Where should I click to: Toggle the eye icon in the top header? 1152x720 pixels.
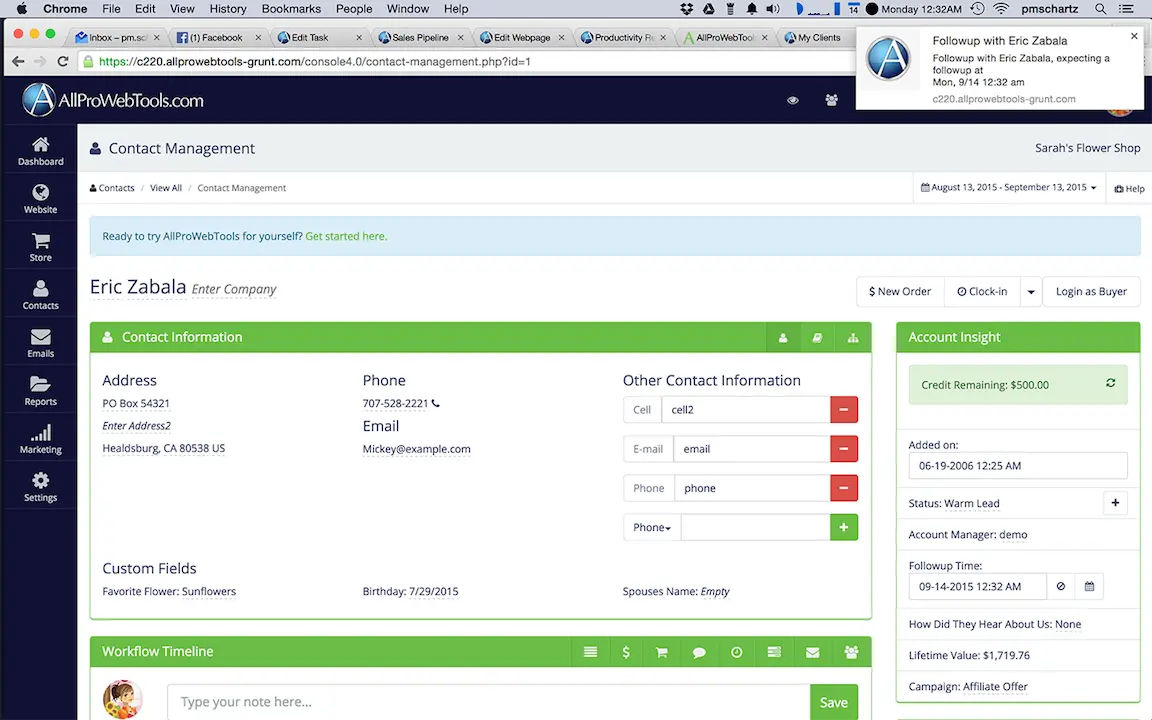[x=792, y=100]
